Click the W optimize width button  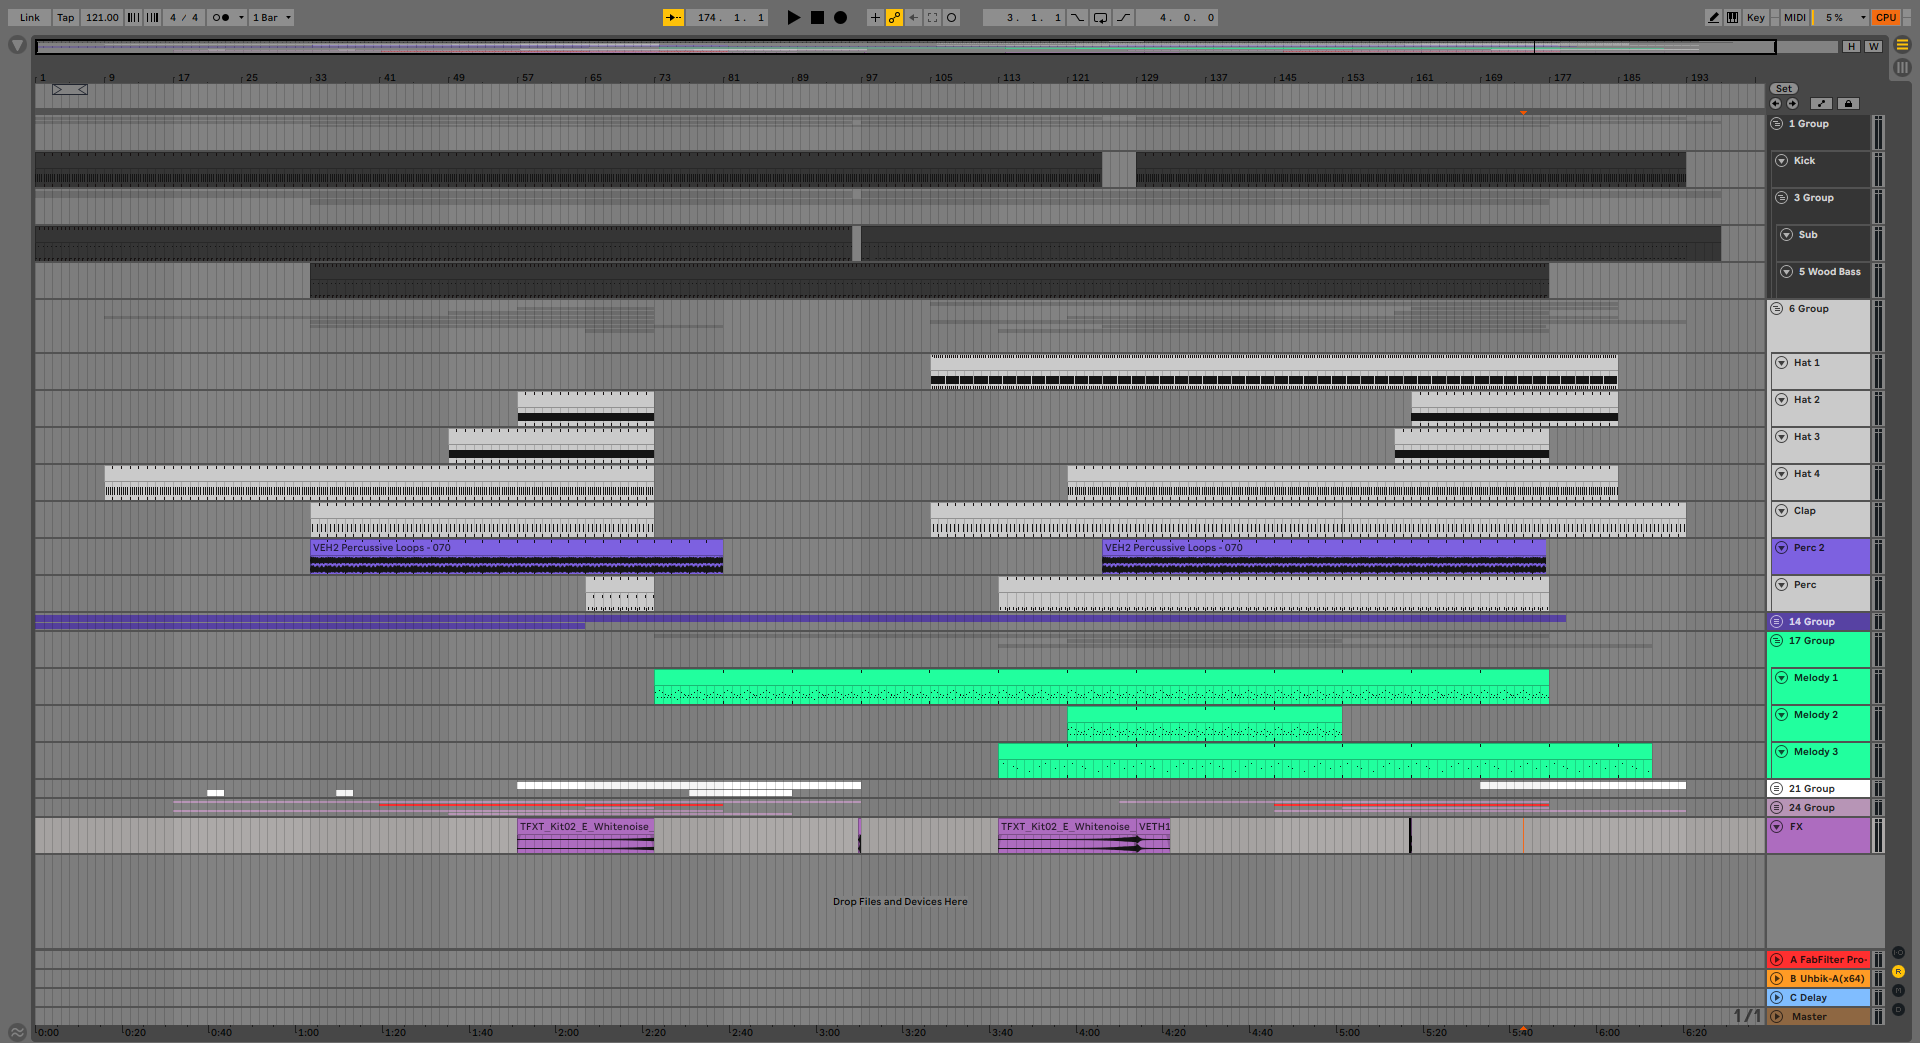[1873, 46]
